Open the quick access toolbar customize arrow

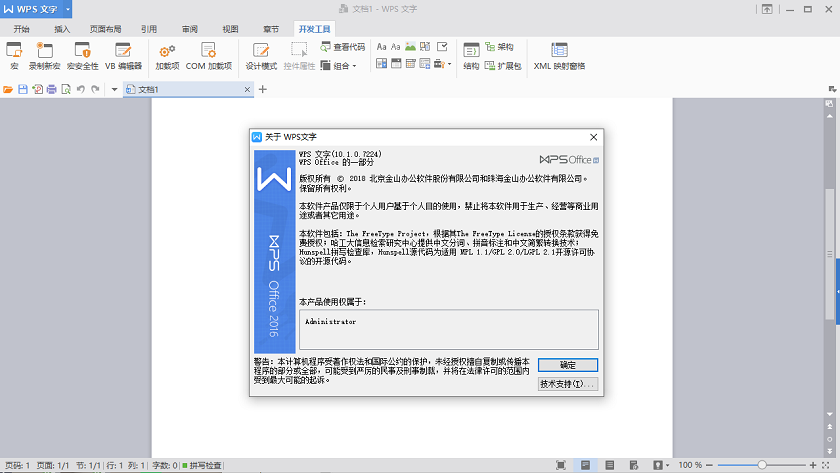click(114, 89)
